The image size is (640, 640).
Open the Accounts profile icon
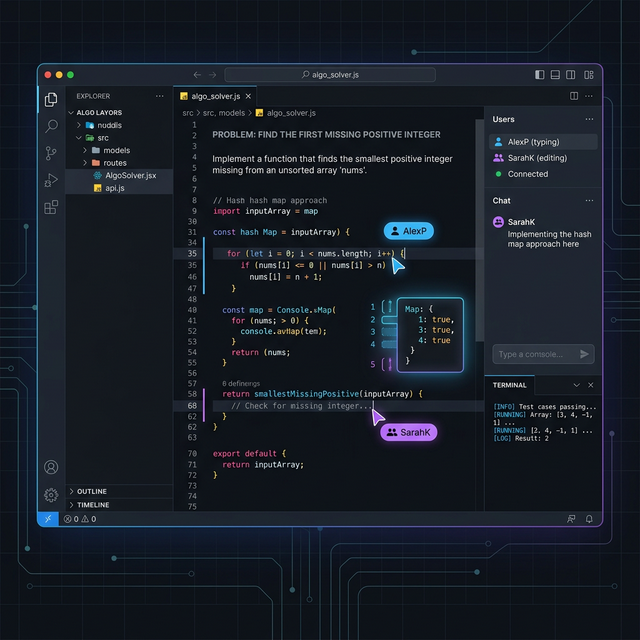51,467
